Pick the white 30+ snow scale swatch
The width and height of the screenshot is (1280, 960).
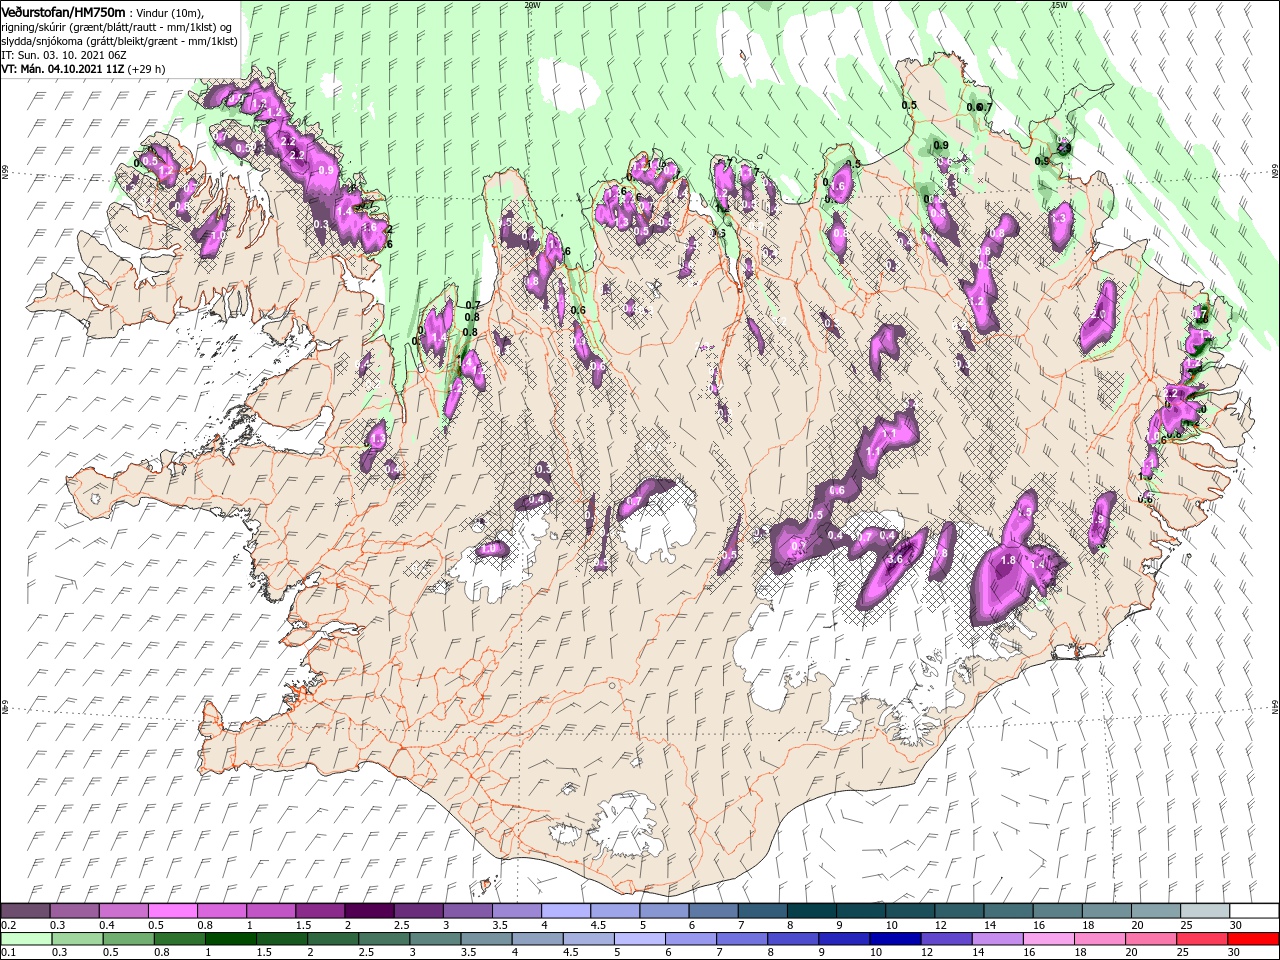[1255, 910]
